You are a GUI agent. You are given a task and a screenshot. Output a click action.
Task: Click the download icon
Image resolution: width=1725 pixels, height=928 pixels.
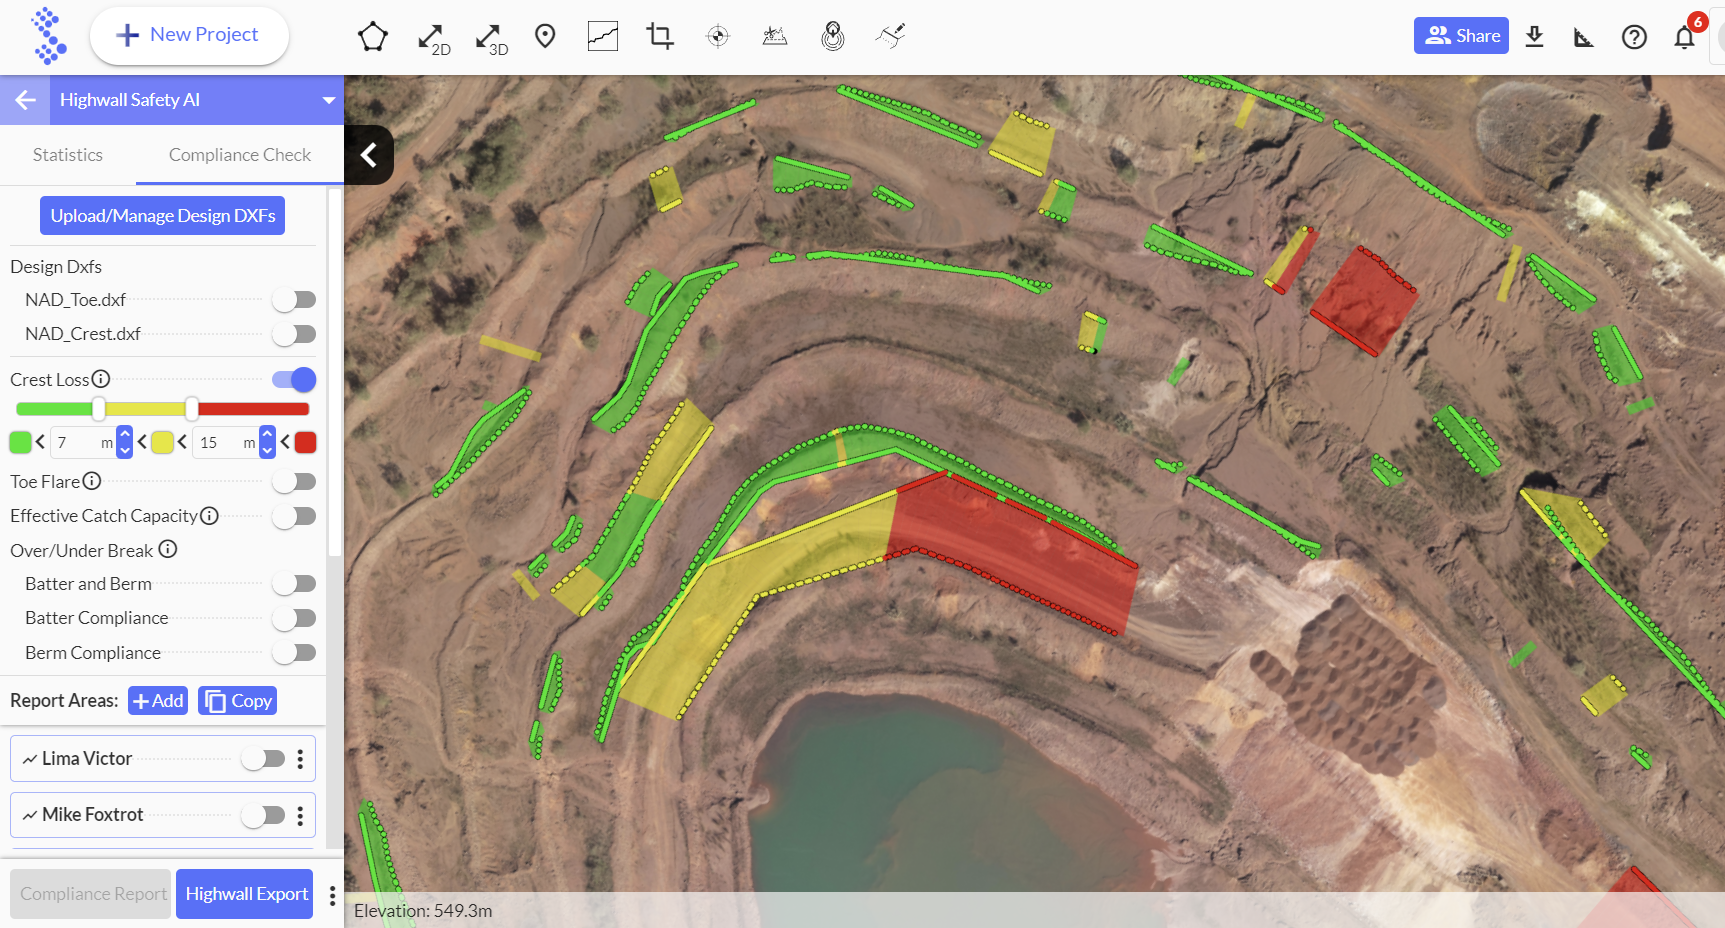point(1534,37)
